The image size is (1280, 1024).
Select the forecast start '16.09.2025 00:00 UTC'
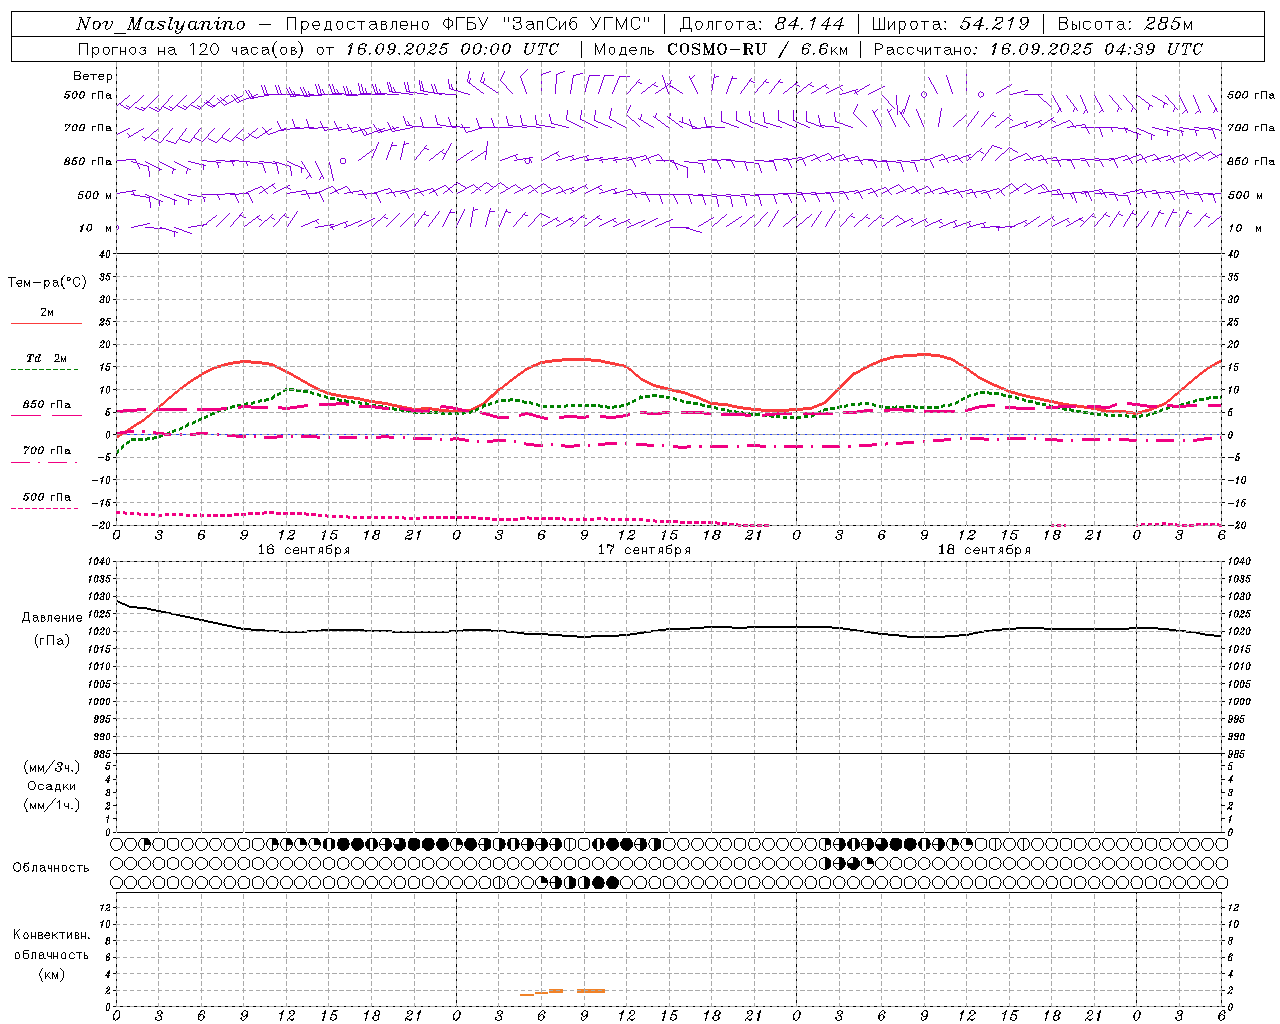[x=452, y=49]
